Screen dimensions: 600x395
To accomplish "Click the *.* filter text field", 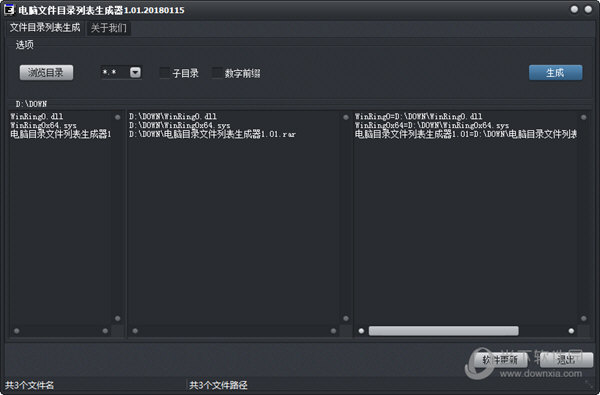I will click(x=115, y=72).
